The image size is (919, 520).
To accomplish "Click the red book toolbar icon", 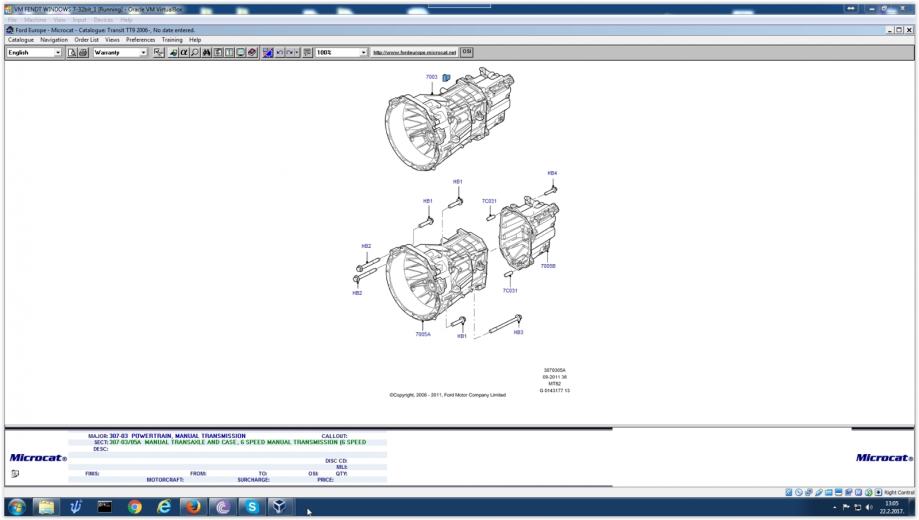I will pos(252,52).
